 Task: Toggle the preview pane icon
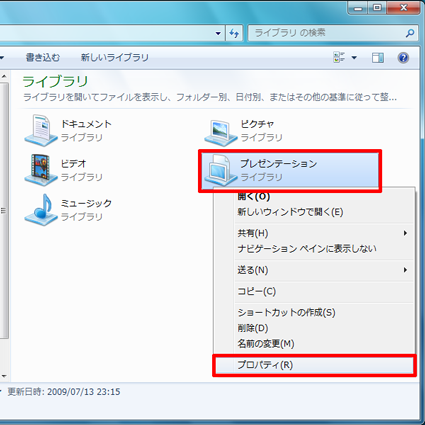[378, 58]
